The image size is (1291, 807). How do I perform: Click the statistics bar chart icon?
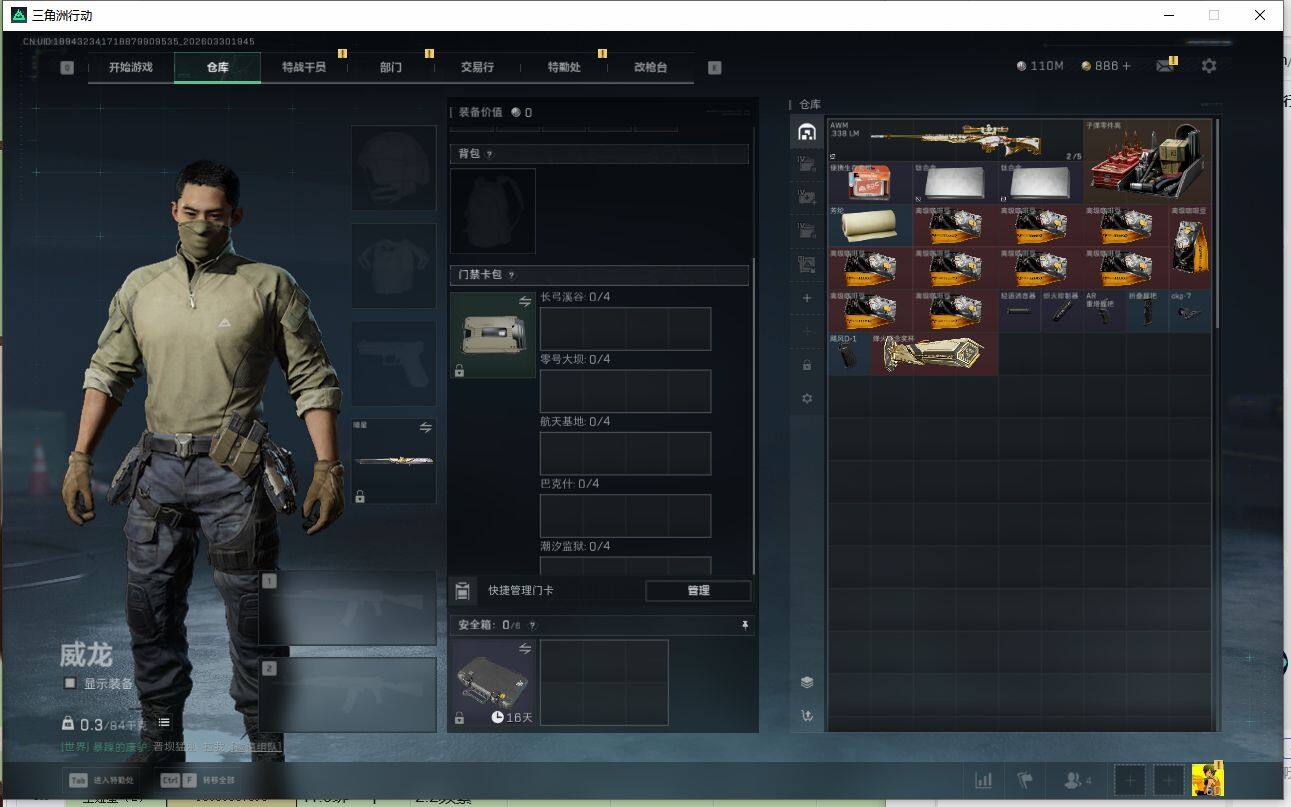click(x=983, y=780)
